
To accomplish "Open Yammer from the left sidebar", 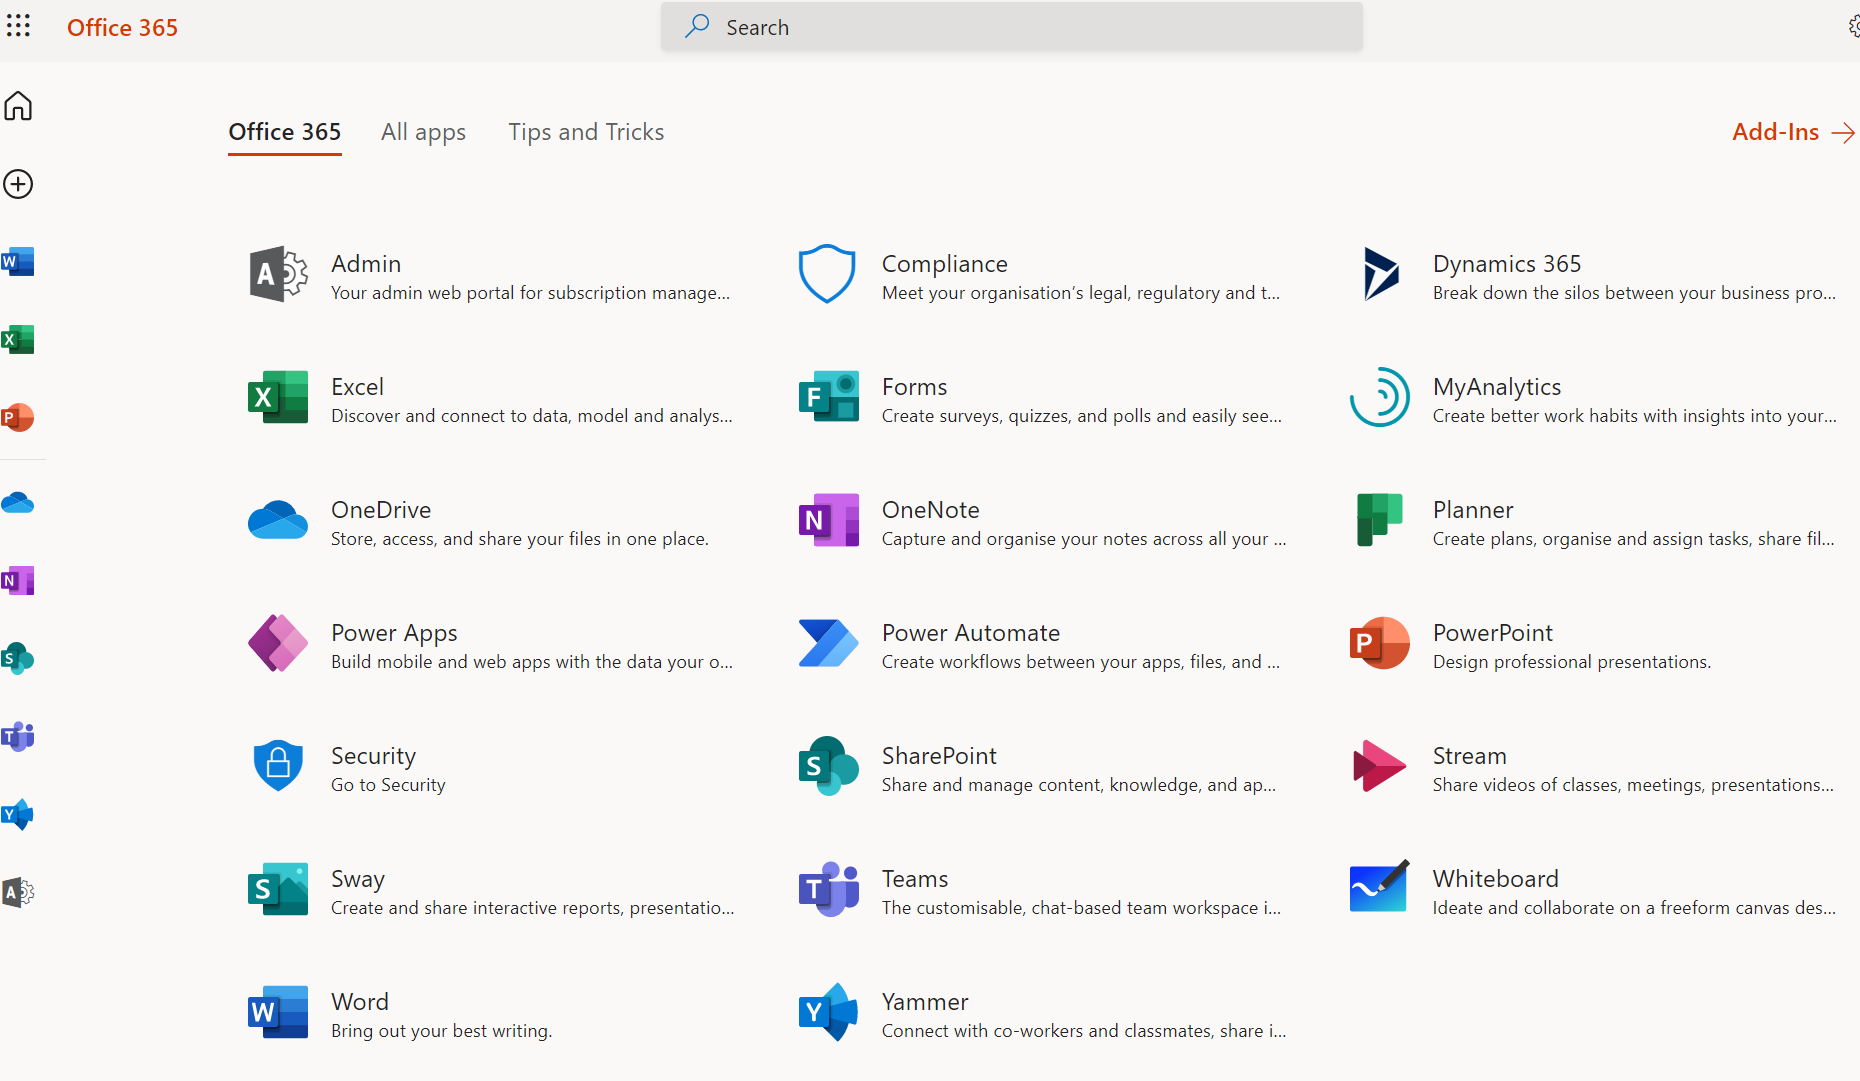I will [18, 815].
